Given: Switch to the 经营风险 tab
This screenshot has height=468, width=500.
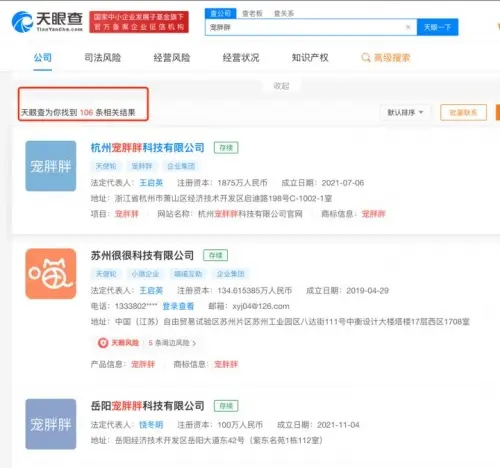Looking at the screenshot, I should (172, 58).
